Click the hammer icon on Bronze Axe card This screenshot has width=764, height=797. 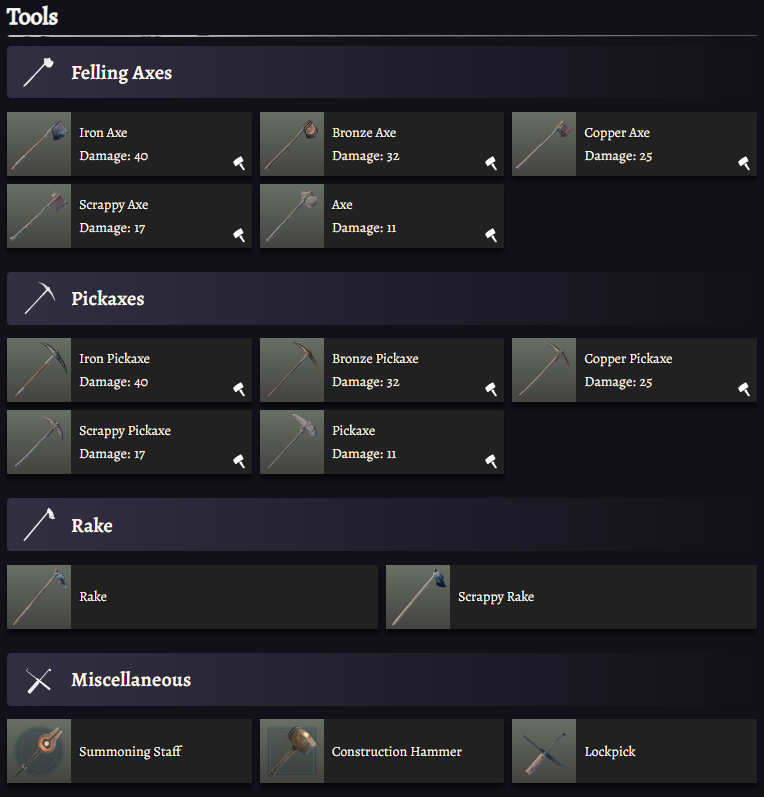coord(491,163)
